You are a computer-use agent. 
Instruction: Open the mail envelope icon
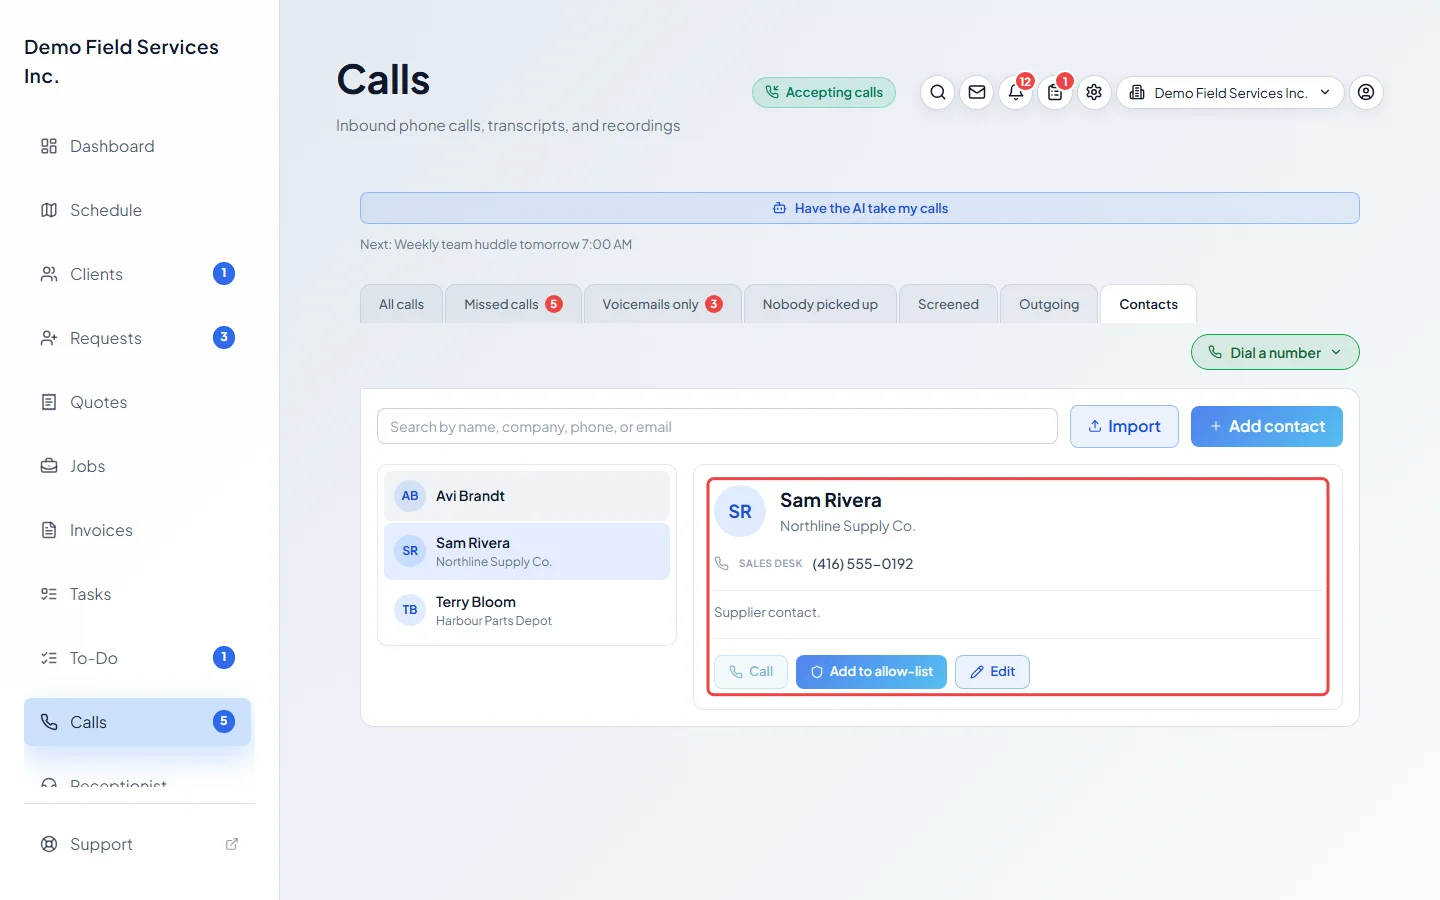click(x=976, y=92)
